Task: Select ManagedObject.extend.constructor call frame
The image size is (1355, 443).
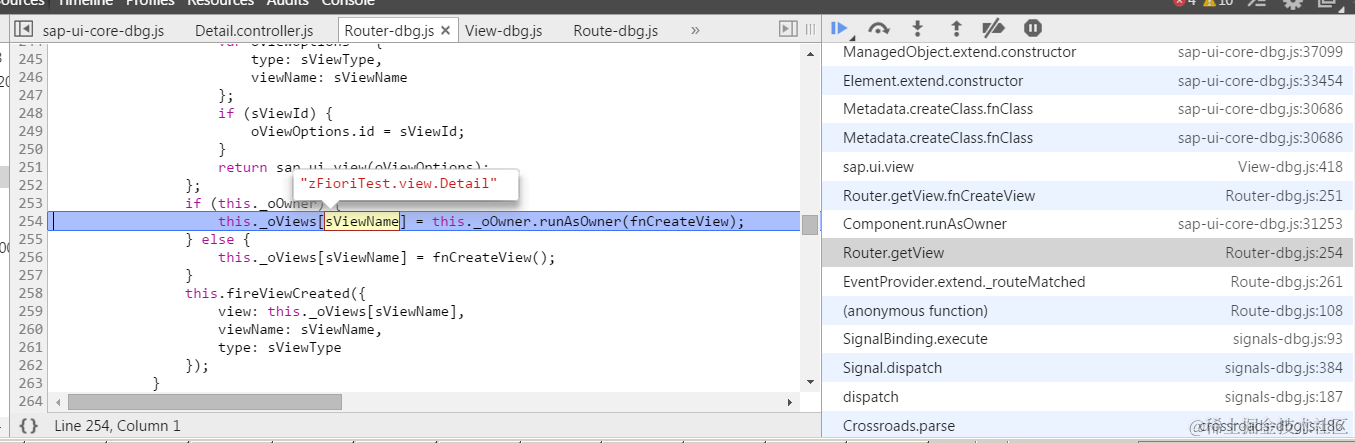Action: point(1088,52)
